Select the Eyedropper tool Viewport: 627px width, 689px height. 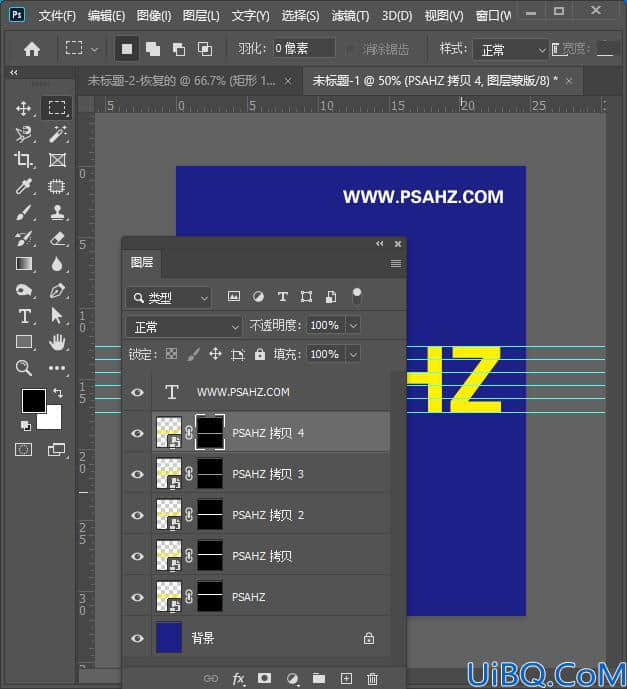pyautogui.click(x=23, y=186)
